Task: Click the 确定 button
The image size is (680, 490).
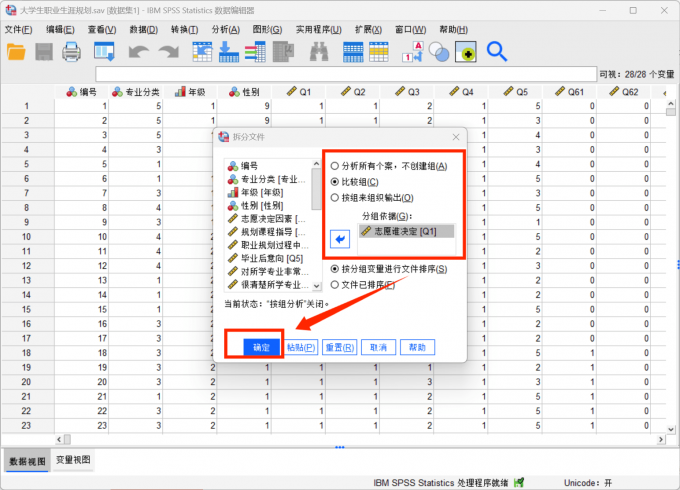Action: [x=262, y=347]
